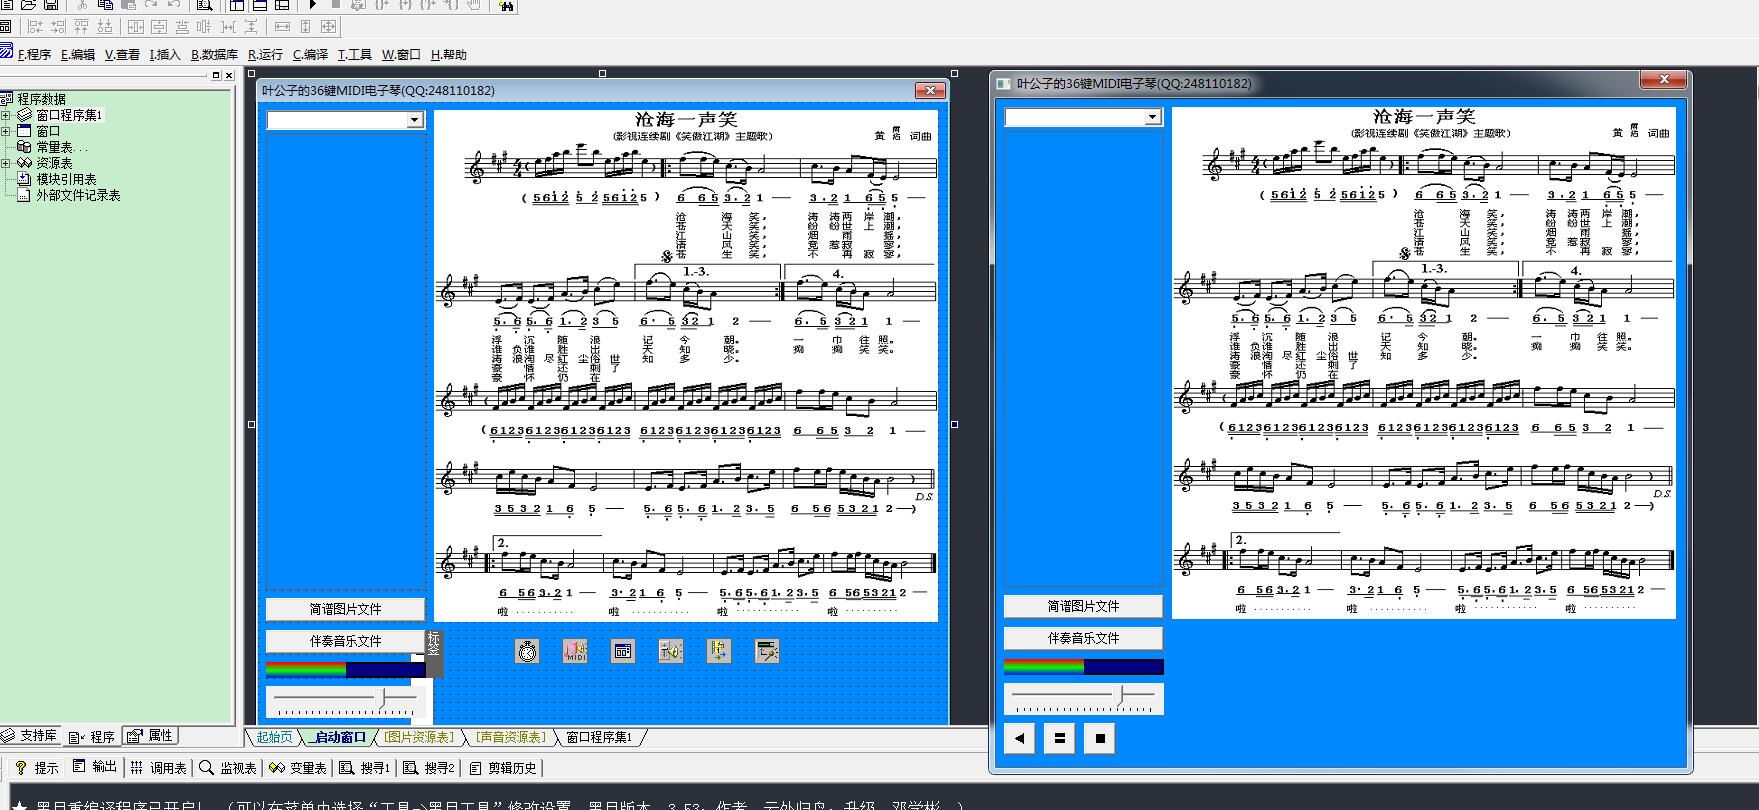Switch to the 支持库 panel tab
The height and width of the screenshot is (810, 1759).
(30, 735)
